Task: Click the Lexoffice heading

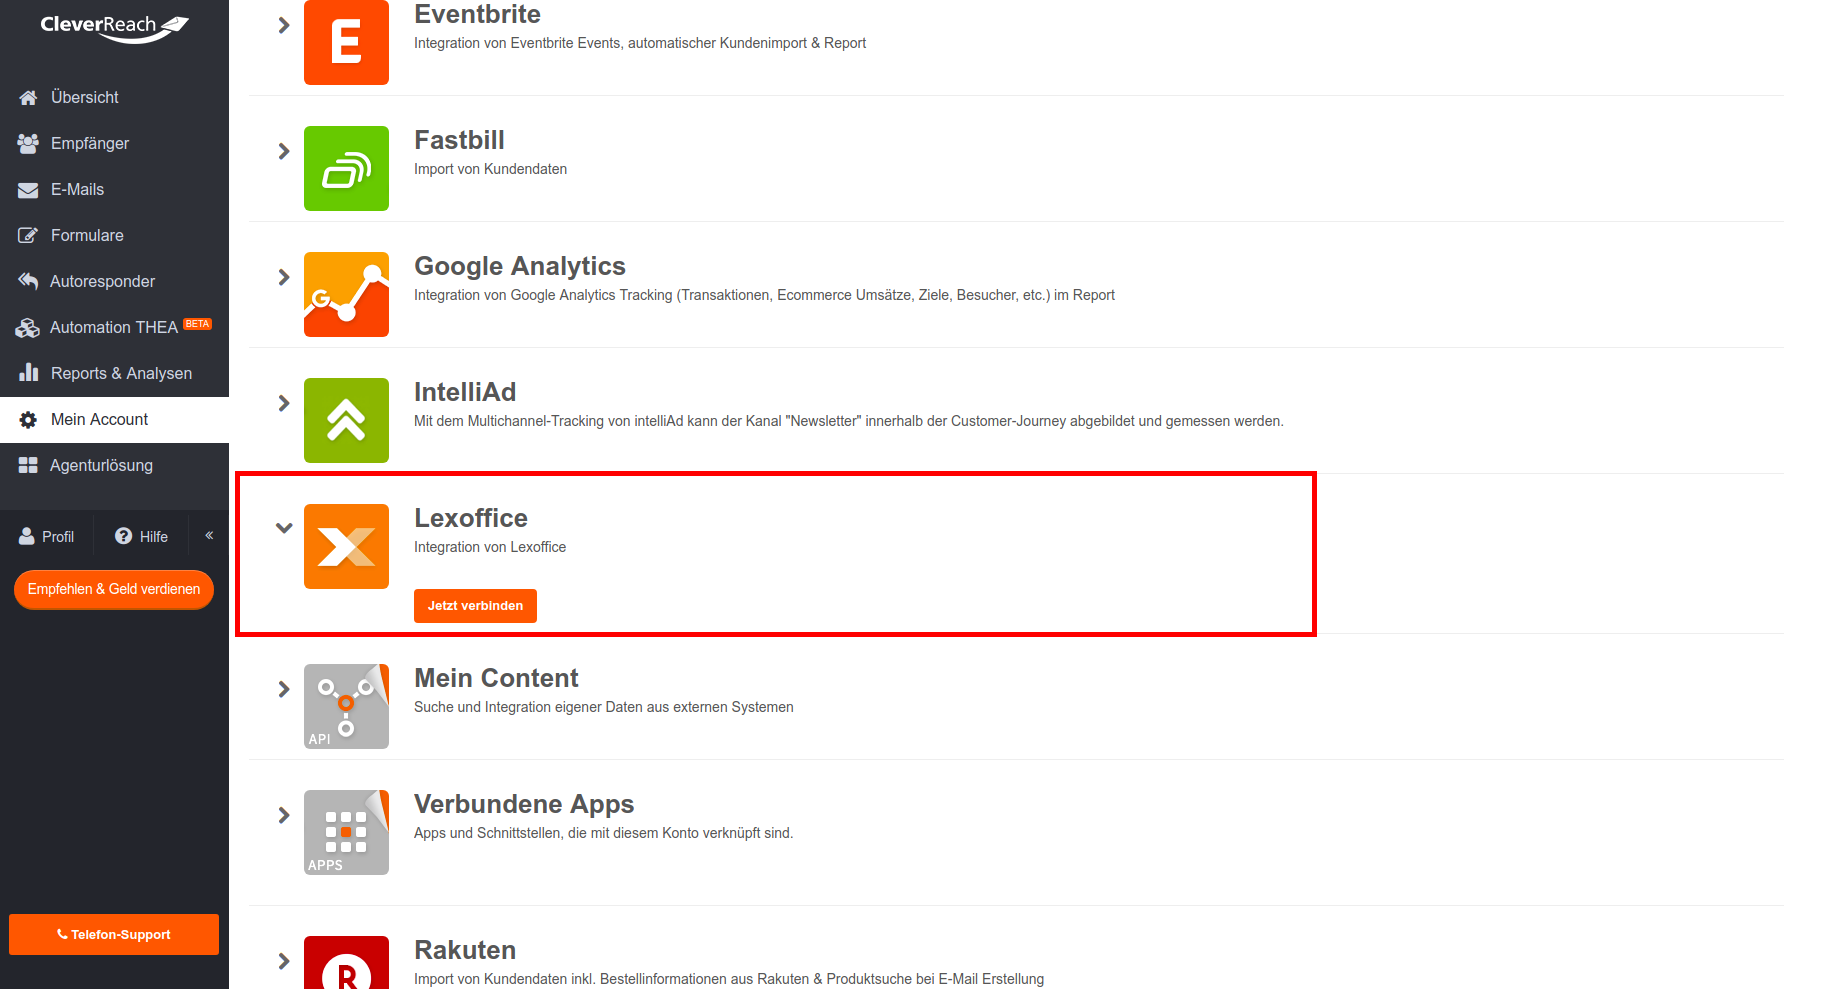Action: (x=471, y=518)
